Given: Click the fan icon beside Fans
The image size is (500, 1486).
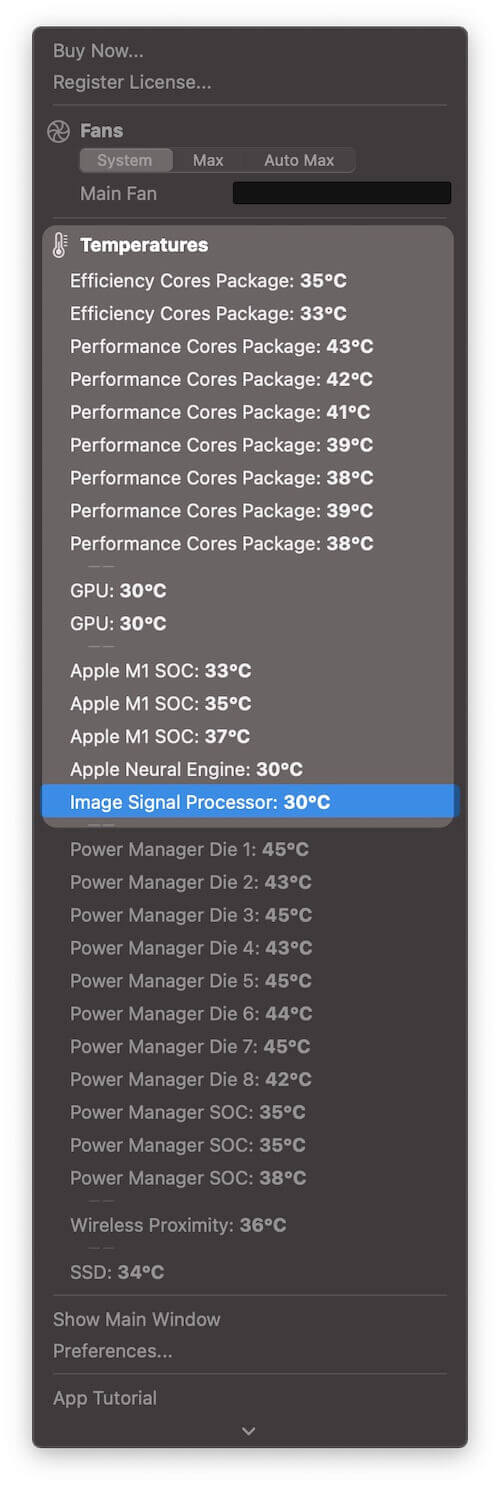Looking at the screenshot, I should 58,131.
